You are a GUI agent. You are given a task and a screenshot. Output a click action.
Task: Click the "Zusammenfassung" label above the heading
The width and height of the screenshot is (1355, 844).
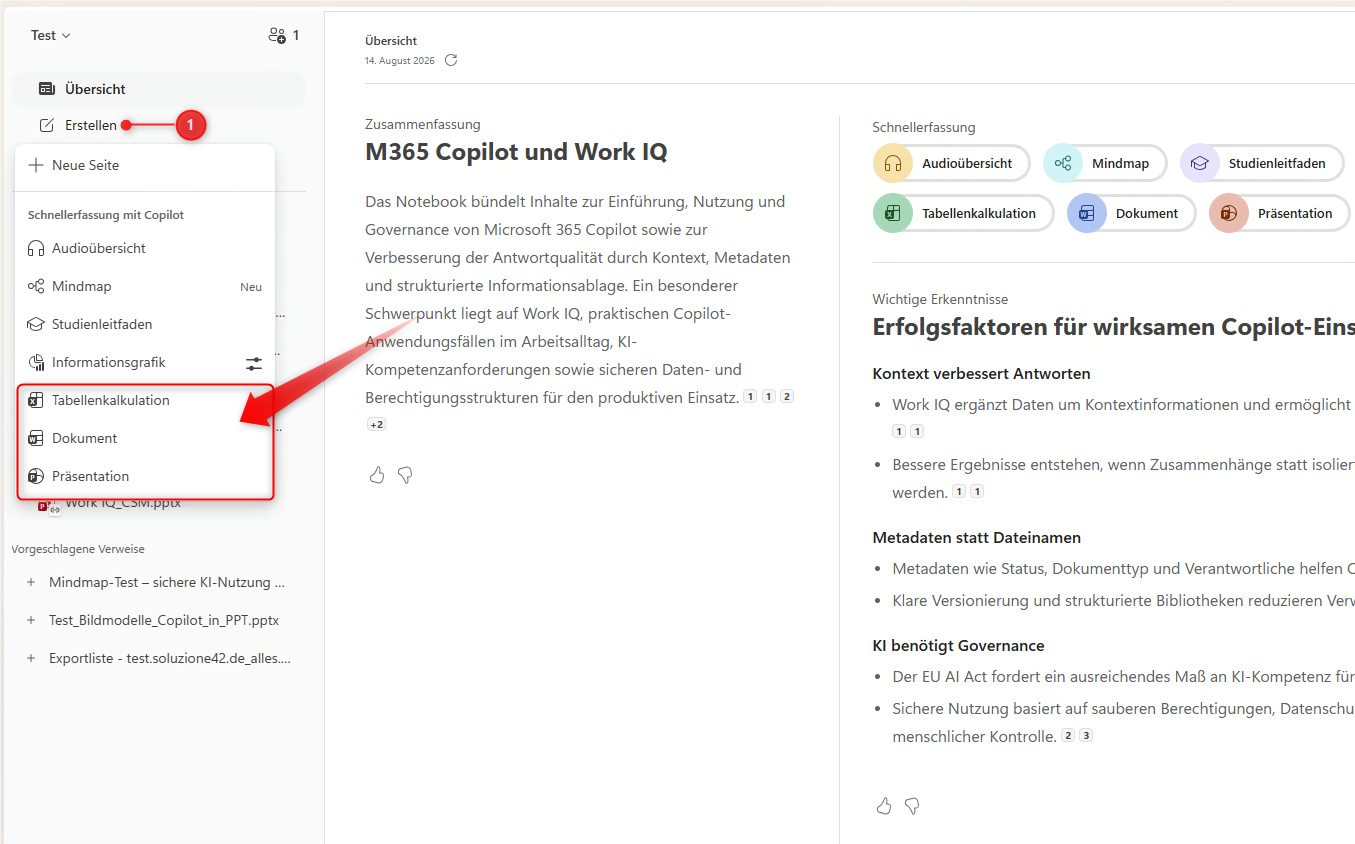point(423,124)
